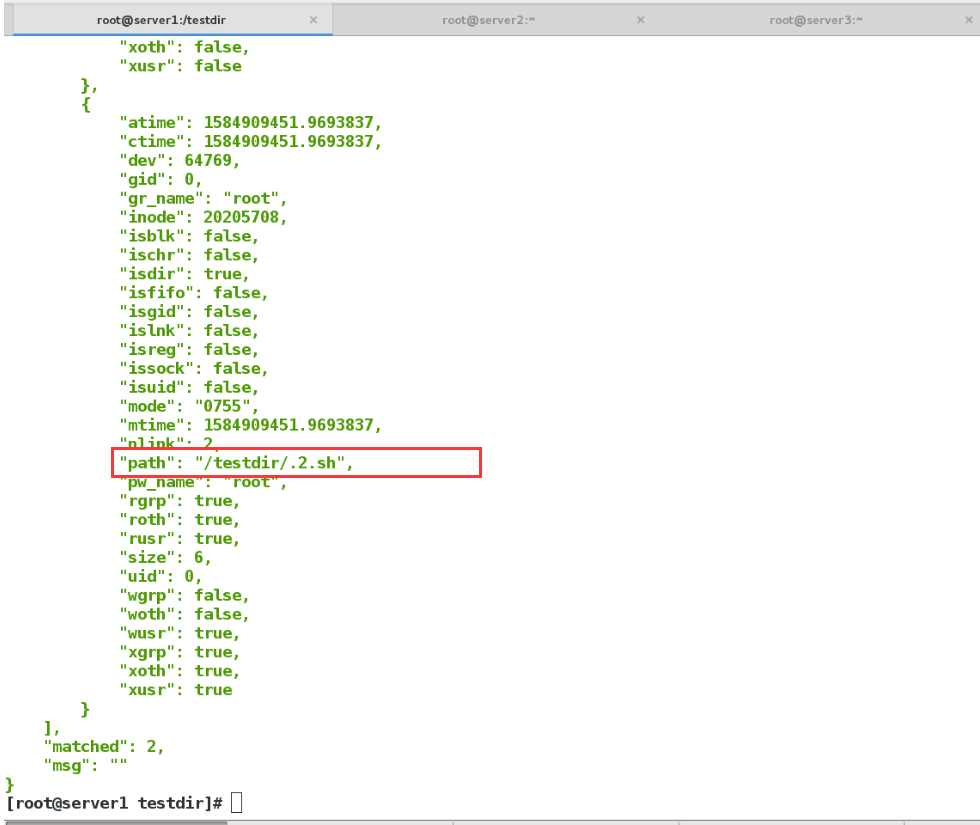
Task: Click the "rgrp": true line
Action: coord(179,501)
